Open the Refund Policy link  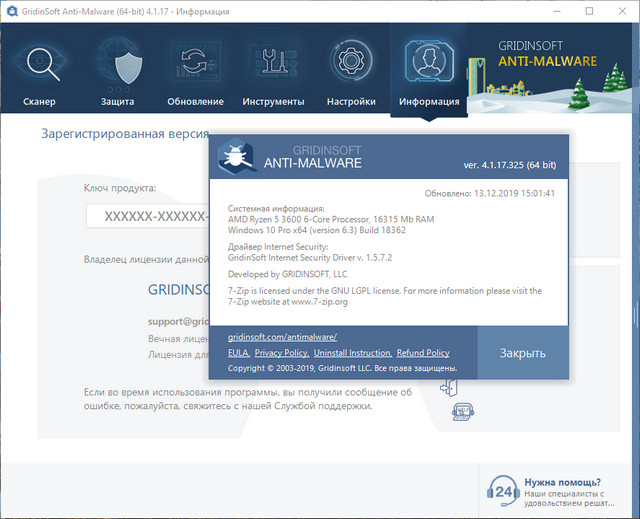[x=422, y=353]
